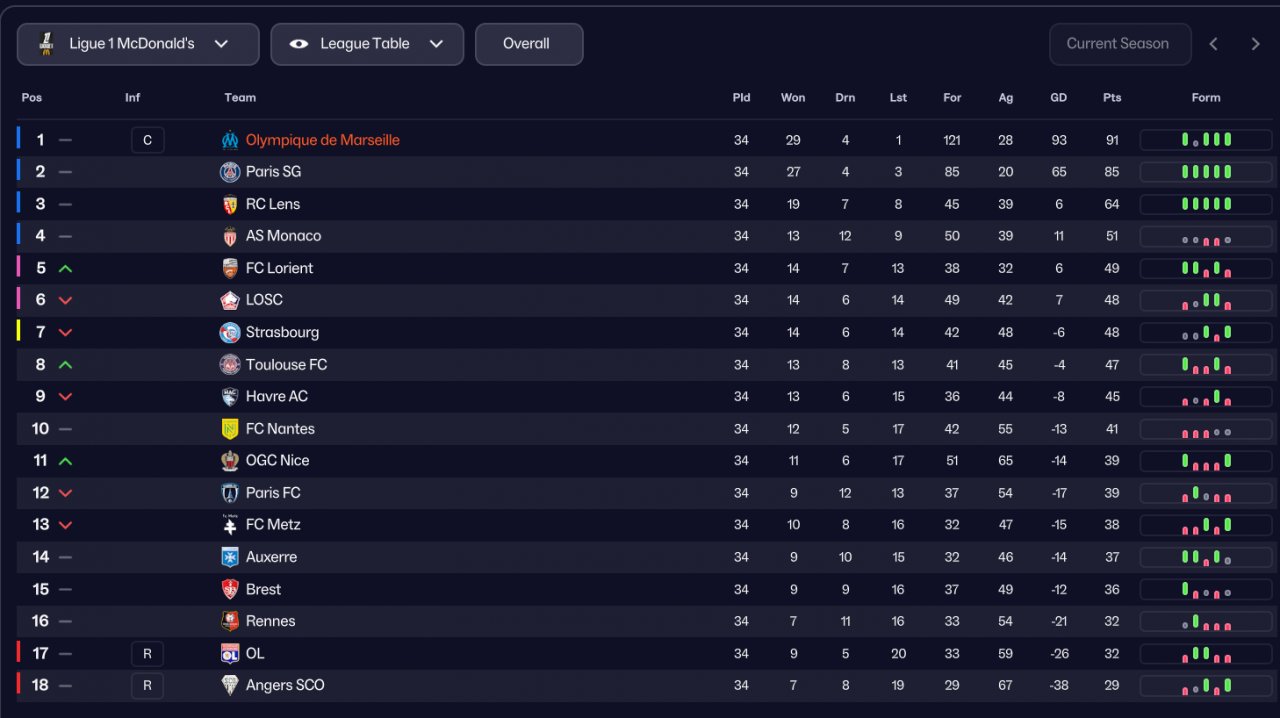Click the Ligue 1 competition logo
The image size is (1280, 718).
point(46,44)
